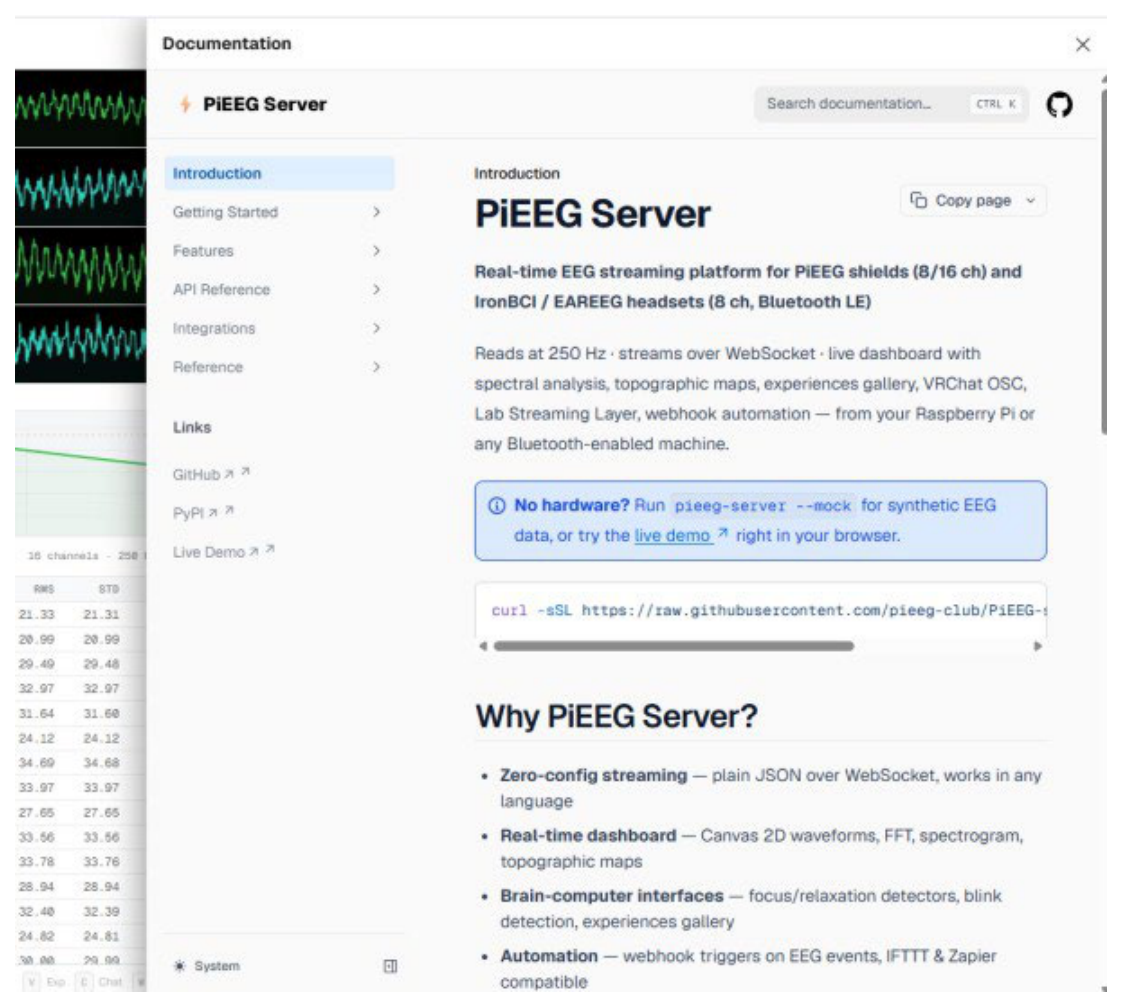Open the Getting Started section
The image size is (1121, 1006).
click(x=225, y=212)
